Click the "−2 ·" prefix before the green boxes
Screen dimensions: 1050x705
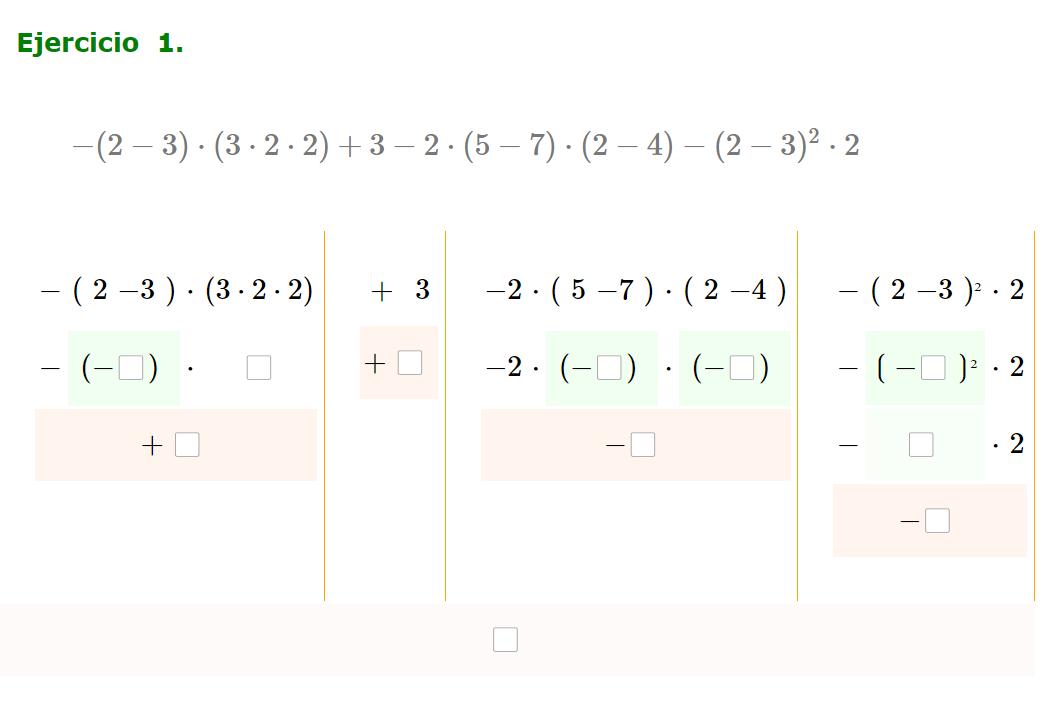click(x=513, y=368)
